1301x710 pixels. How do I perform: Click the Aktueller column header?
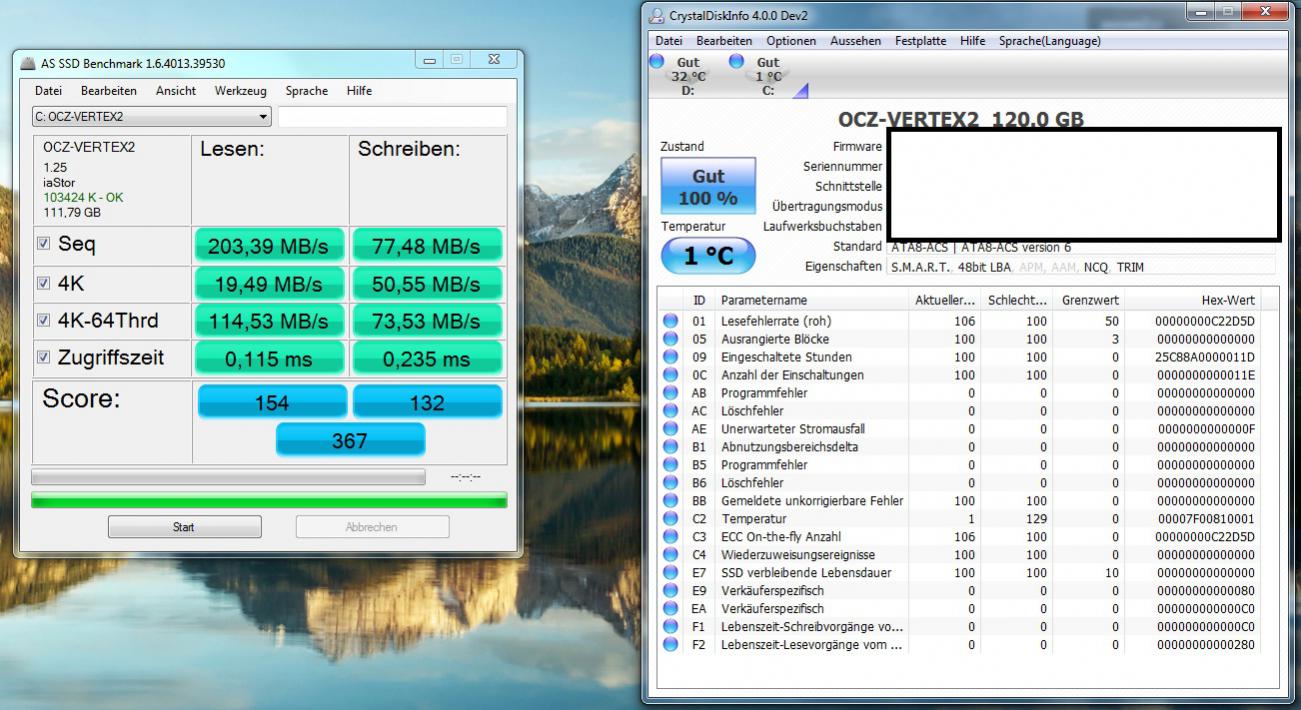pyautogui.click(x=944, y=300)
